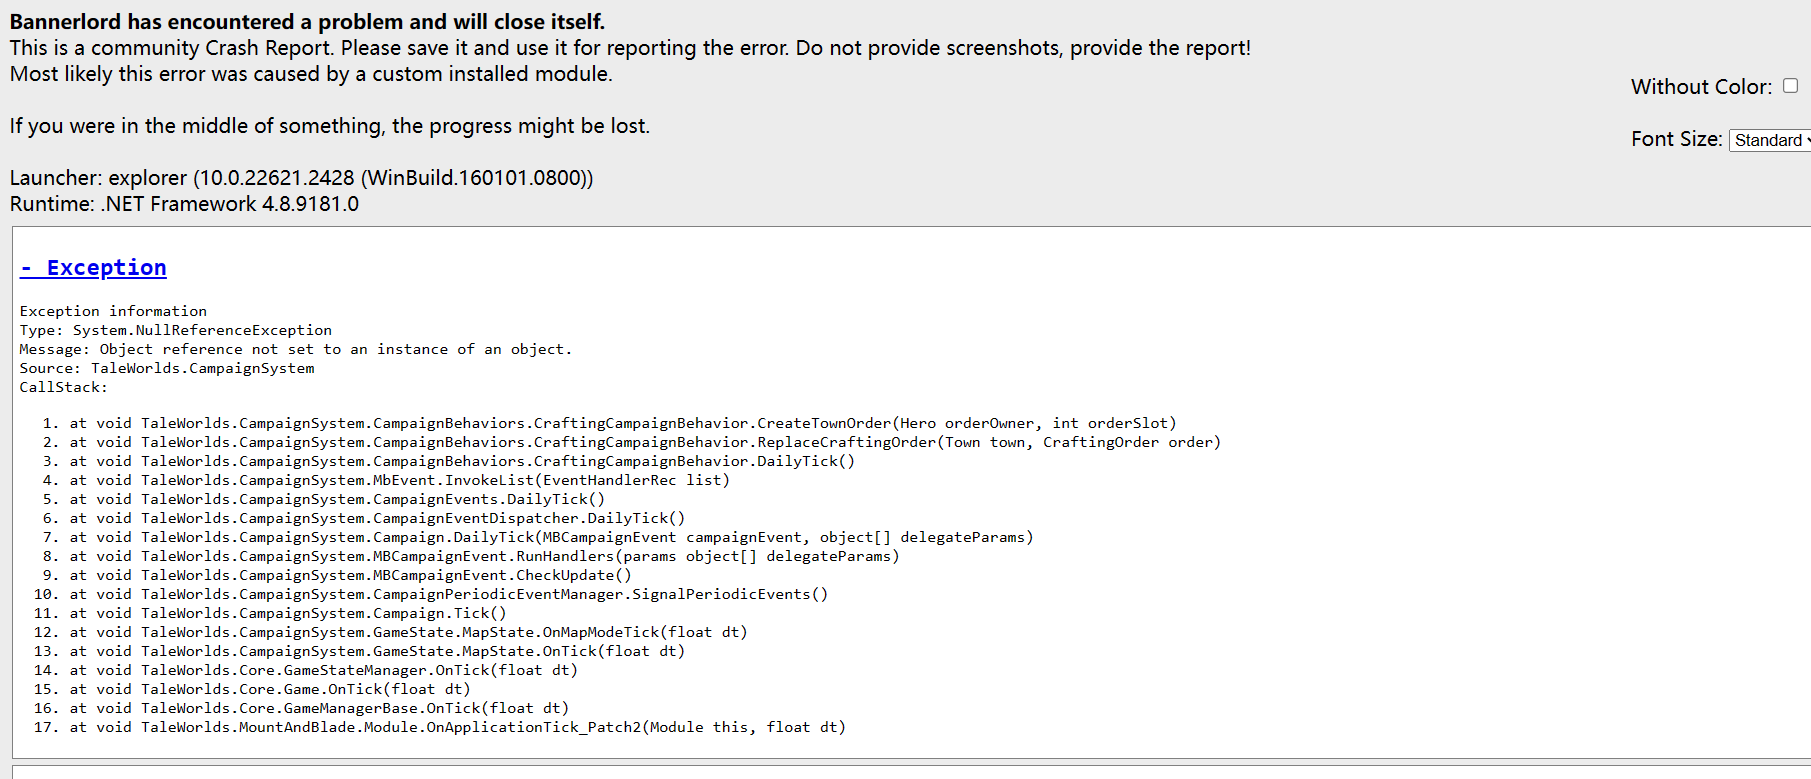The image size is (1811, 779).
Task: Select the CraftingCampaignBehavior.DailyTick() line
Action: pyautogui.click(x=462, y=461)
